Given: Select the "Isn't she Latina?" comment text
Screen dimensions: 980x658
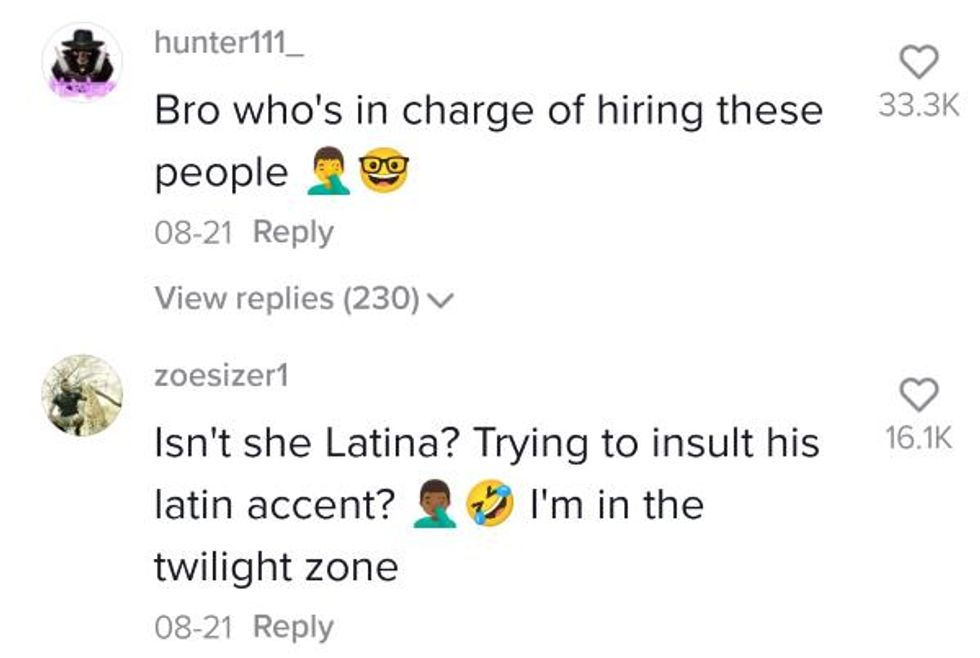Looking at the screenshot, I should coord(486,441).
